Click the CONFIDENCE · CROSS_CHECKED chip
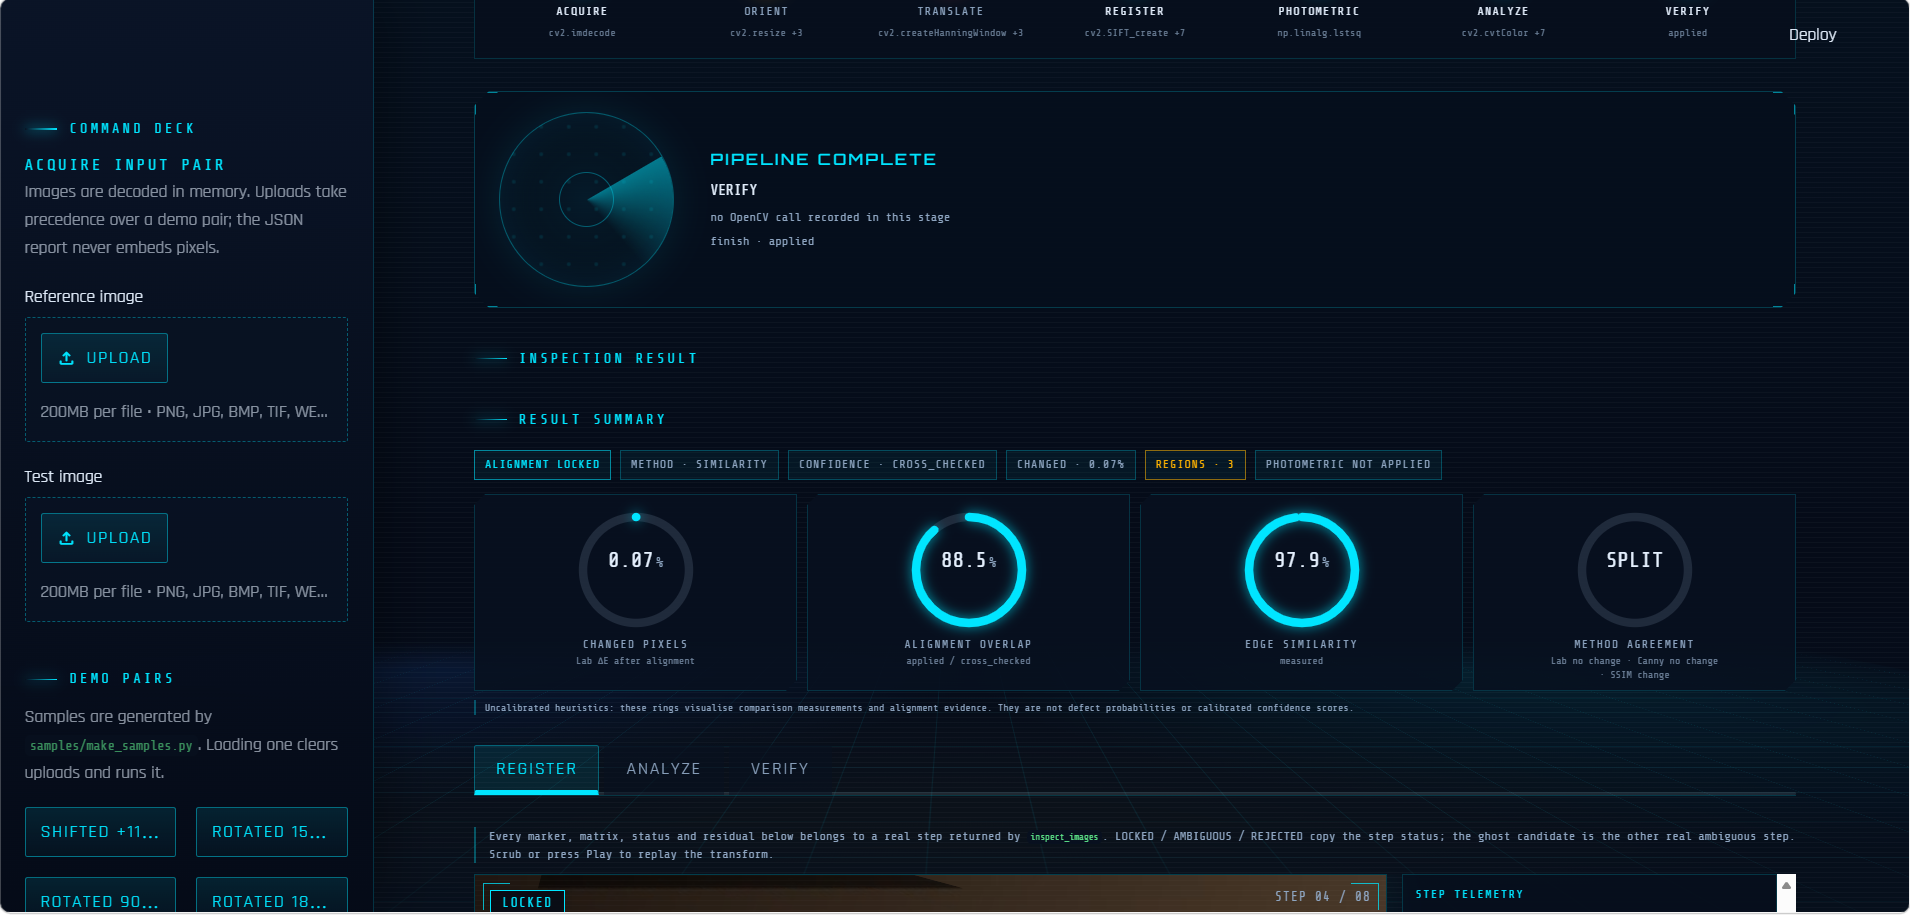The height and width of the screenshot is (915, 1911). 892,465
